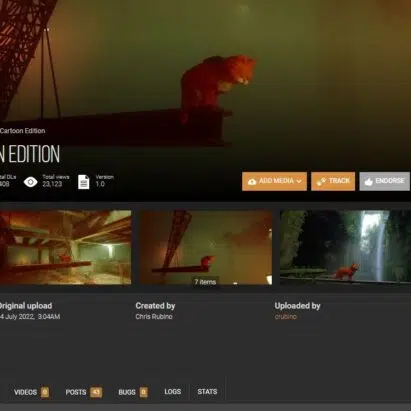Endorse the mod using Endorse button
The height and width of the screenshot is (411, 411).
pos(384,181)
